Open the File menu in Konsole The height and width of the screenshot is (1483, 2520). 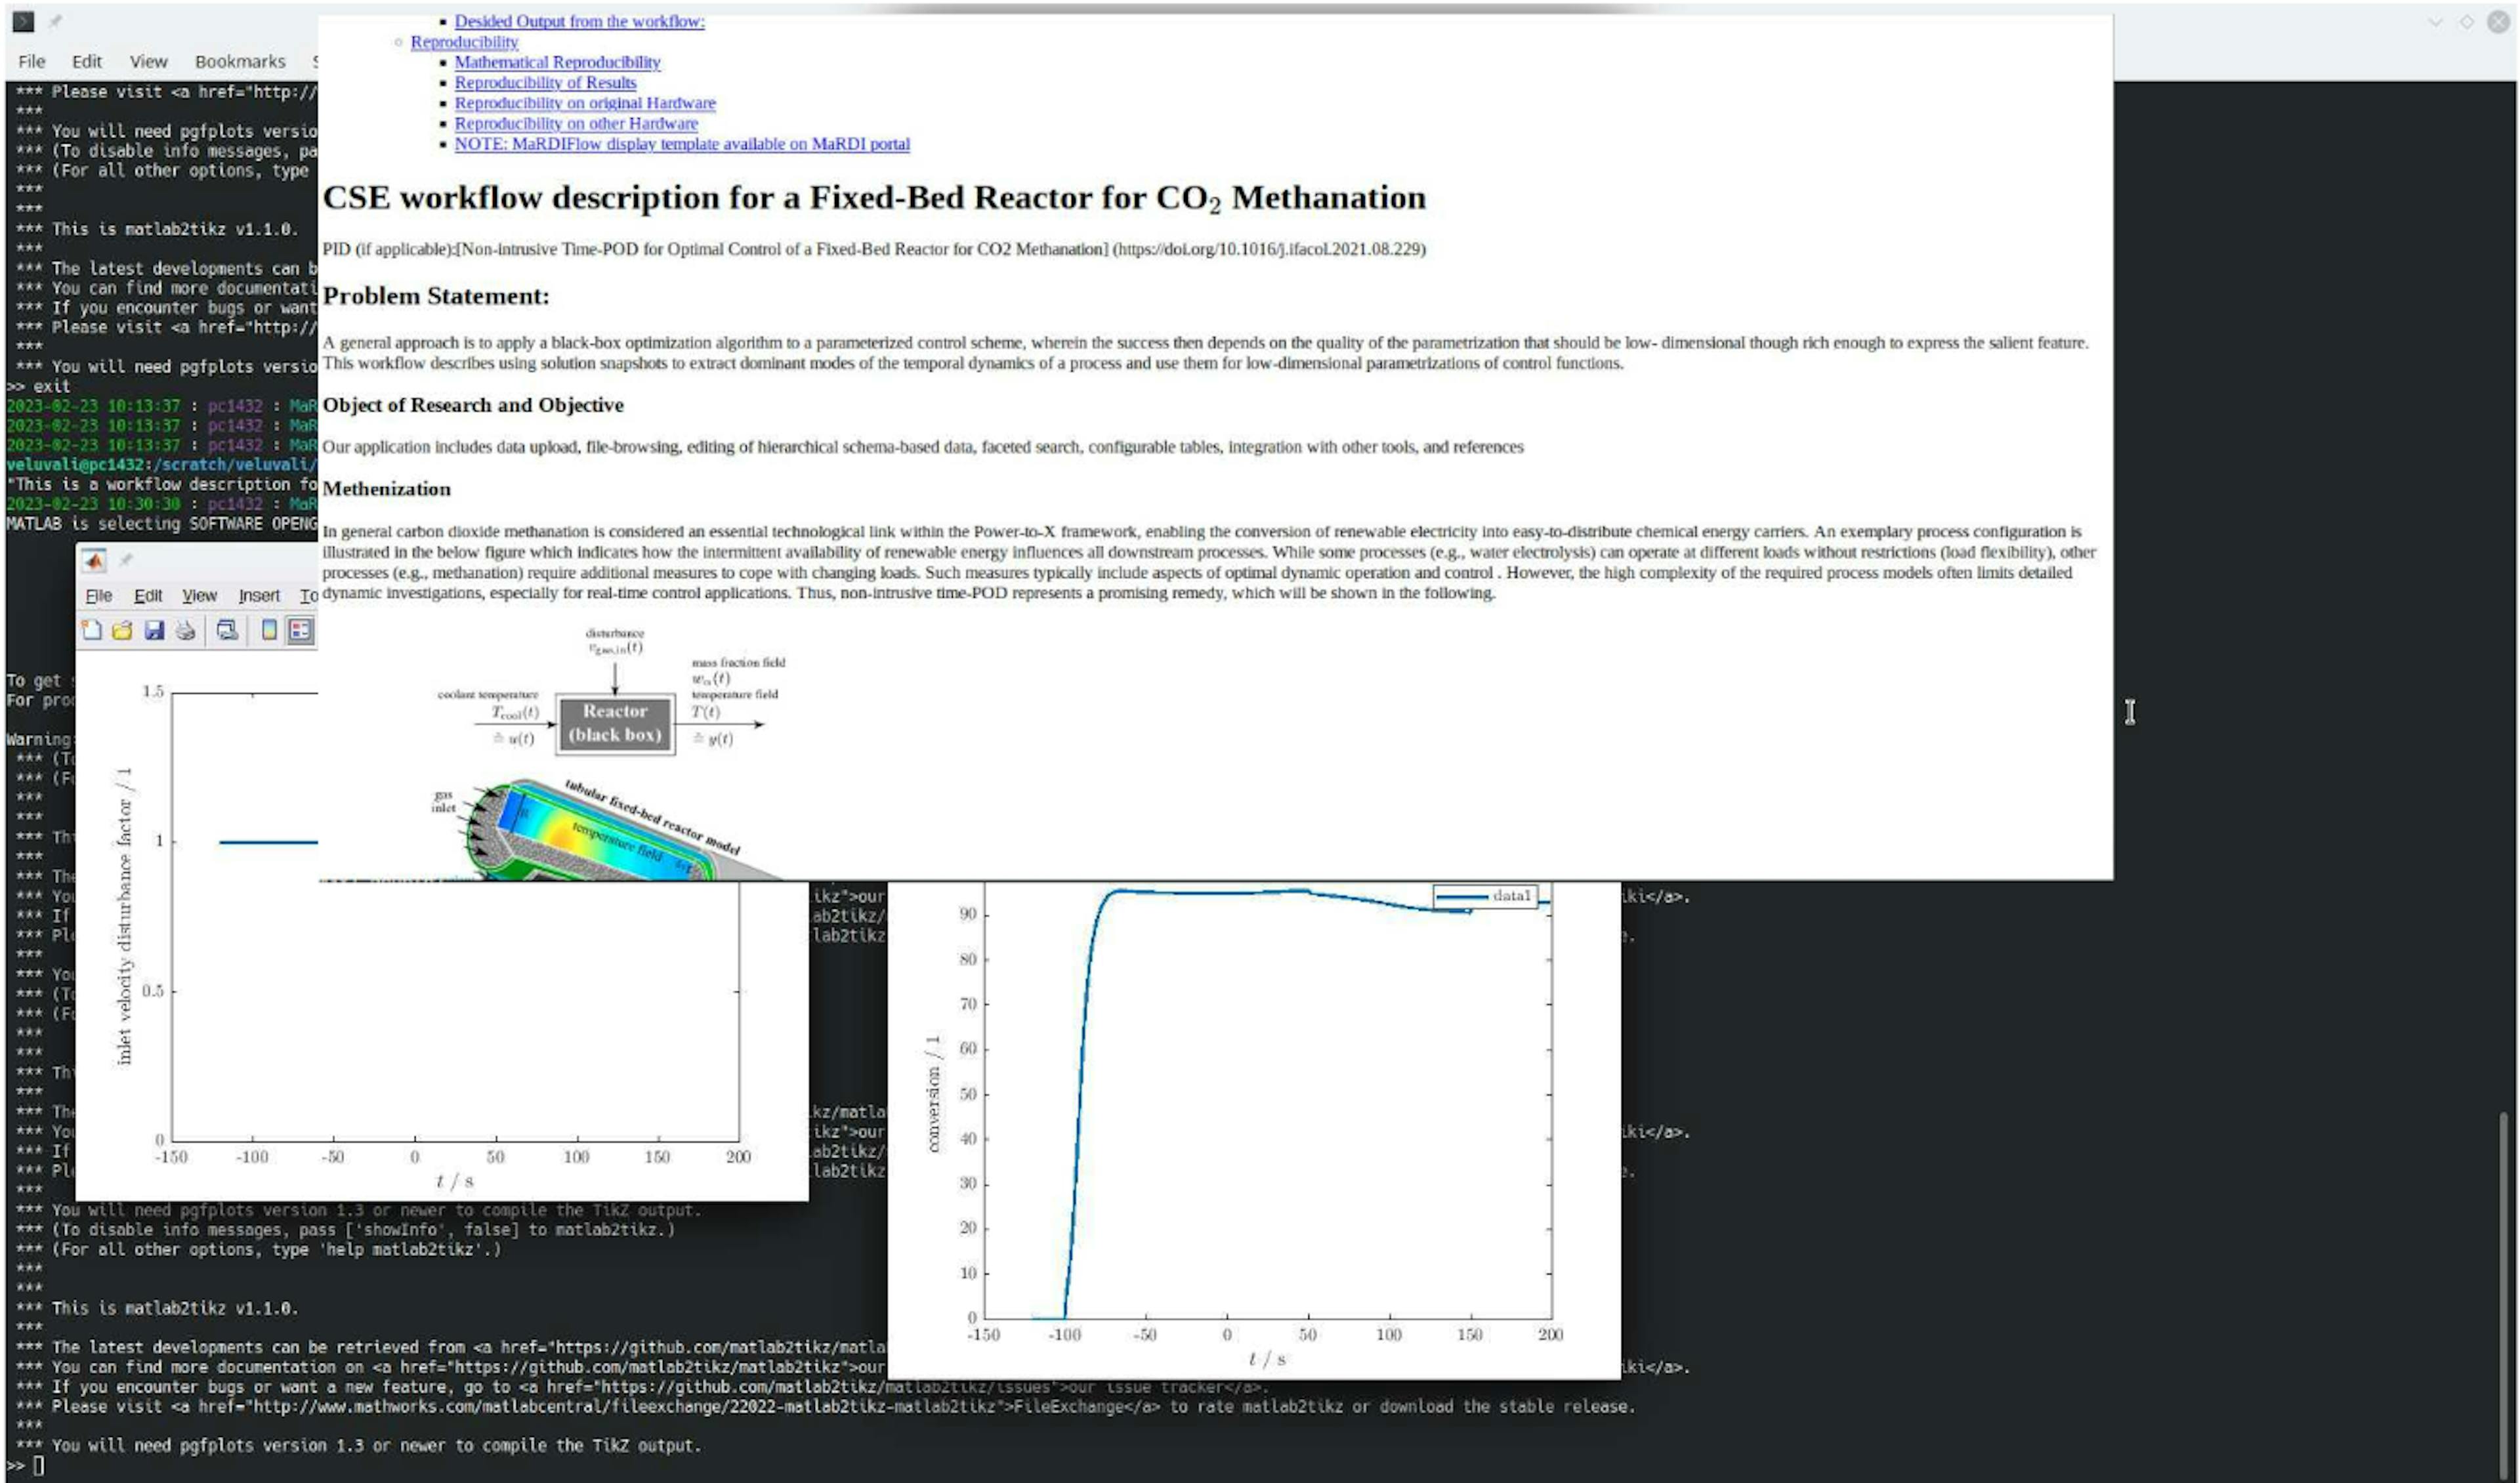pos(32,61)
